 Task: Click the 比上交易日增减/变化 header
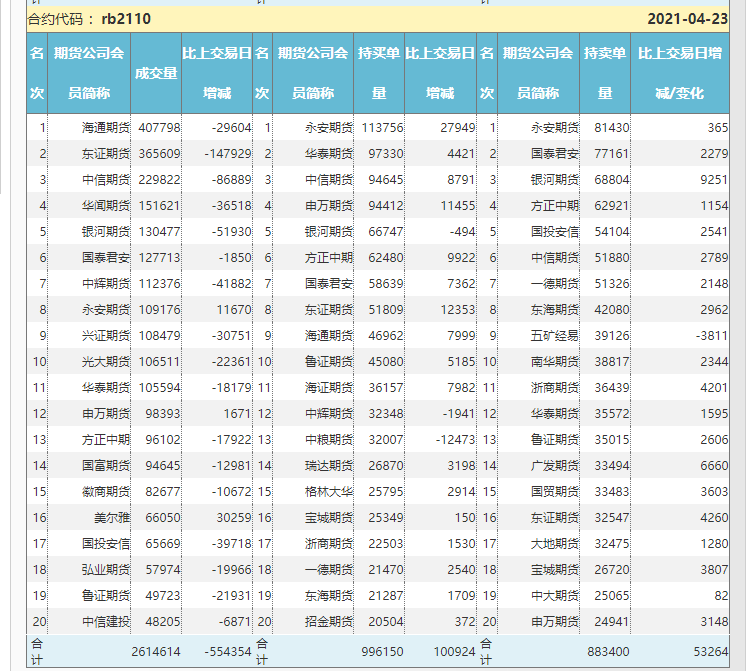click(x=680, y=73)
